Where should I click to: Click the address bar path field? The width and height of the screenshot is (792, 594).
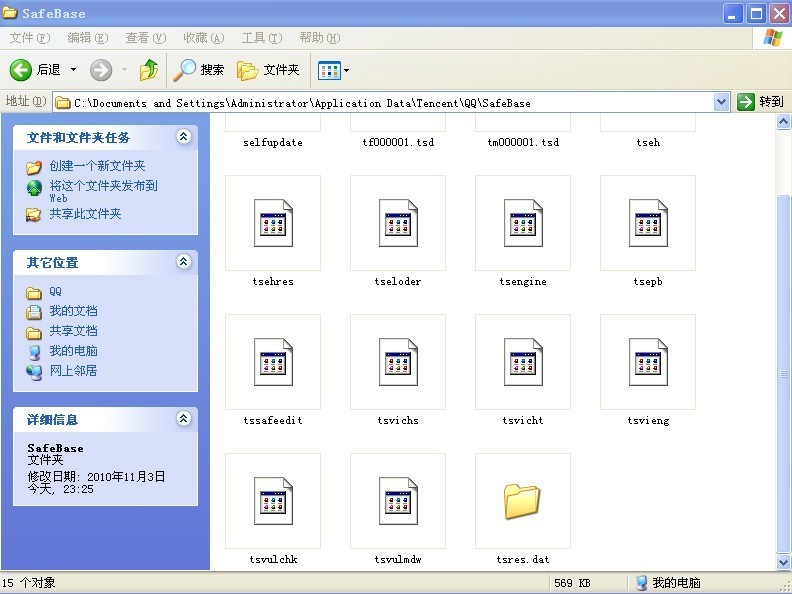point(390,103)
